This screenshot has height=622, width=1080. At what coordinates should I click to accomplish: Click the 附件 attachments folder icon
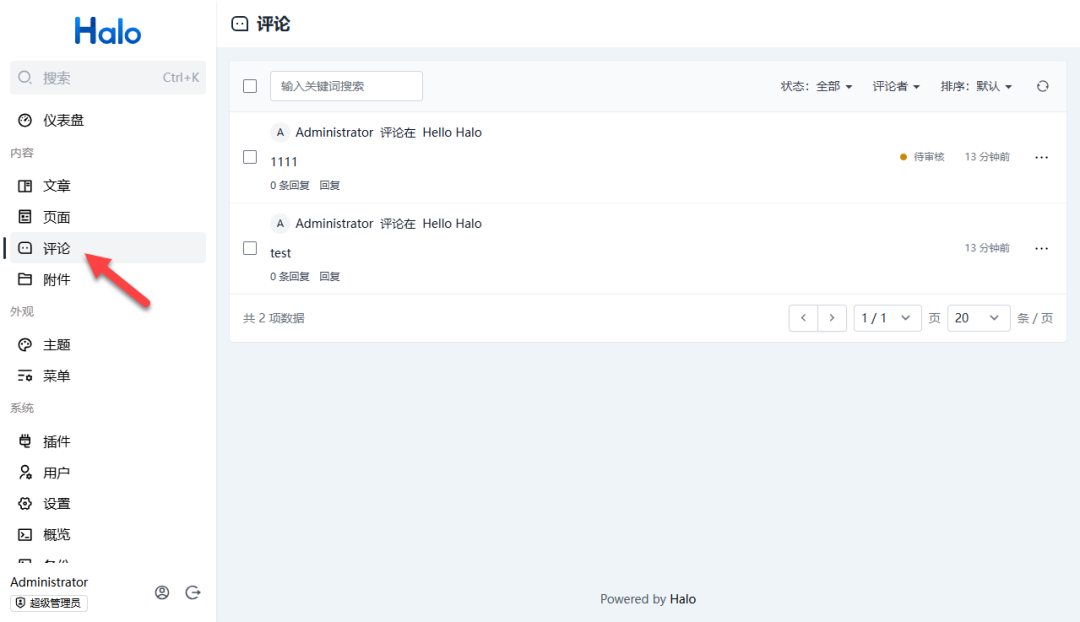click(x=25, y=279)
